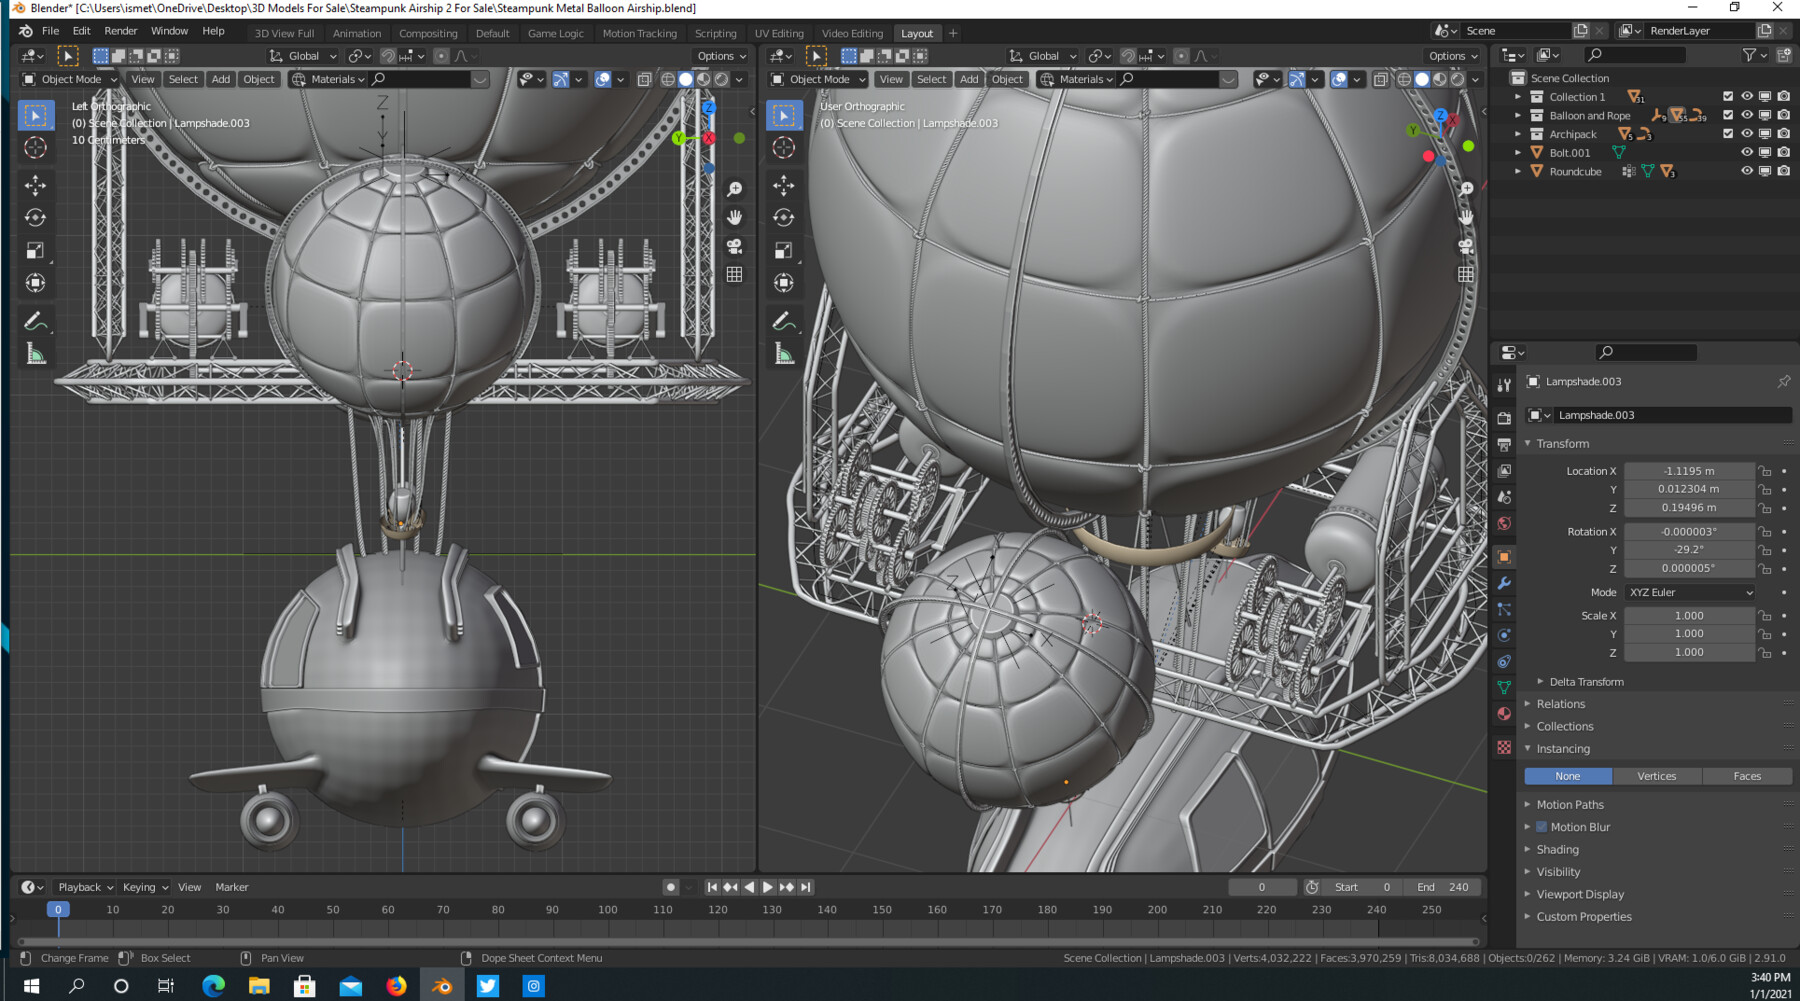Activate the Measure tool in the left toolbar
This screenshot has height=1001, width=1800.
coord(36,352)
